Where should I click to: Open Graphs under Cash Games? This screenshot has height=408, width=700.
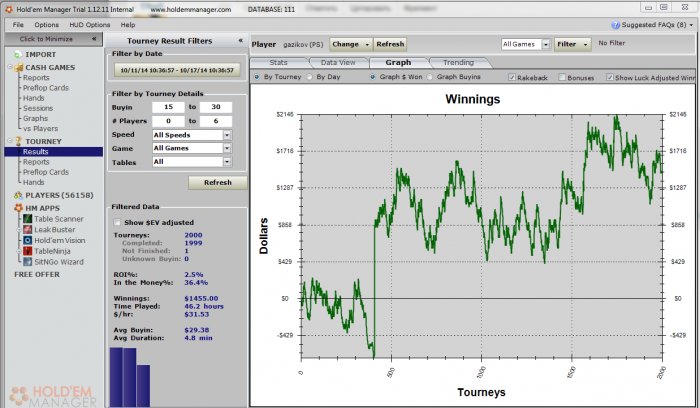point(35,119)
